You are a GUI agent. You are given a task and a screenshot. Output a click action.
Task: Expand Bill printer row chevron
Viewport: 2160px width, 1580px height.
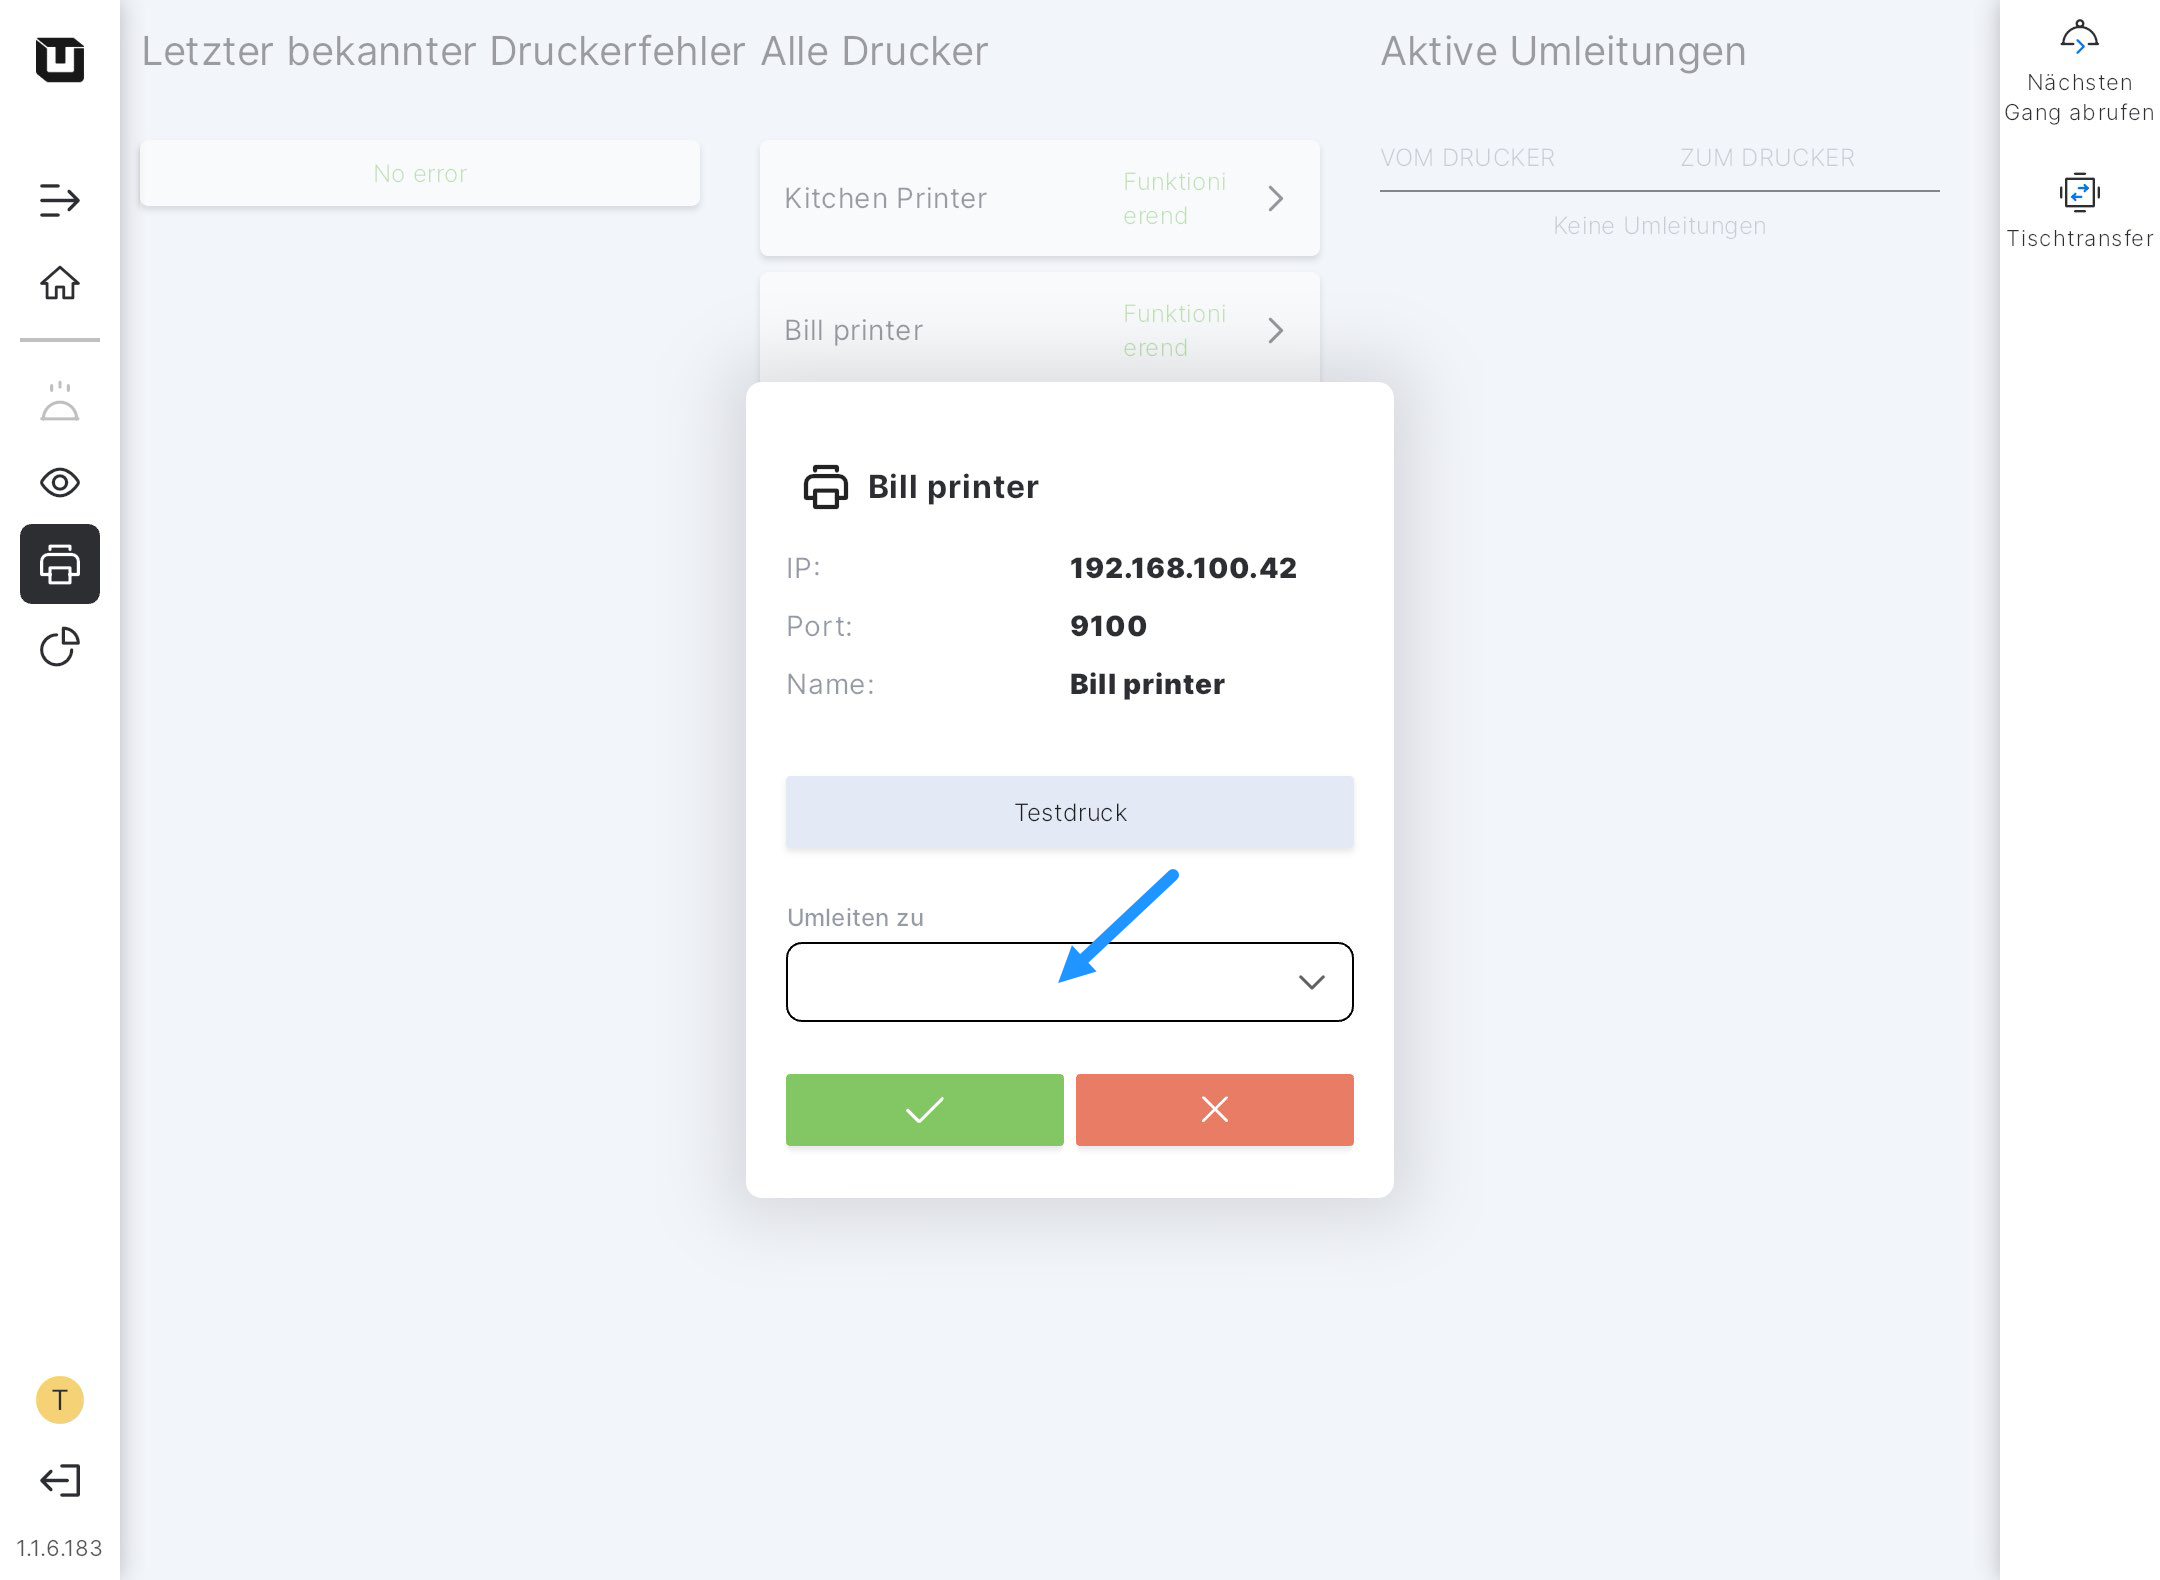tap(1275, 330)
